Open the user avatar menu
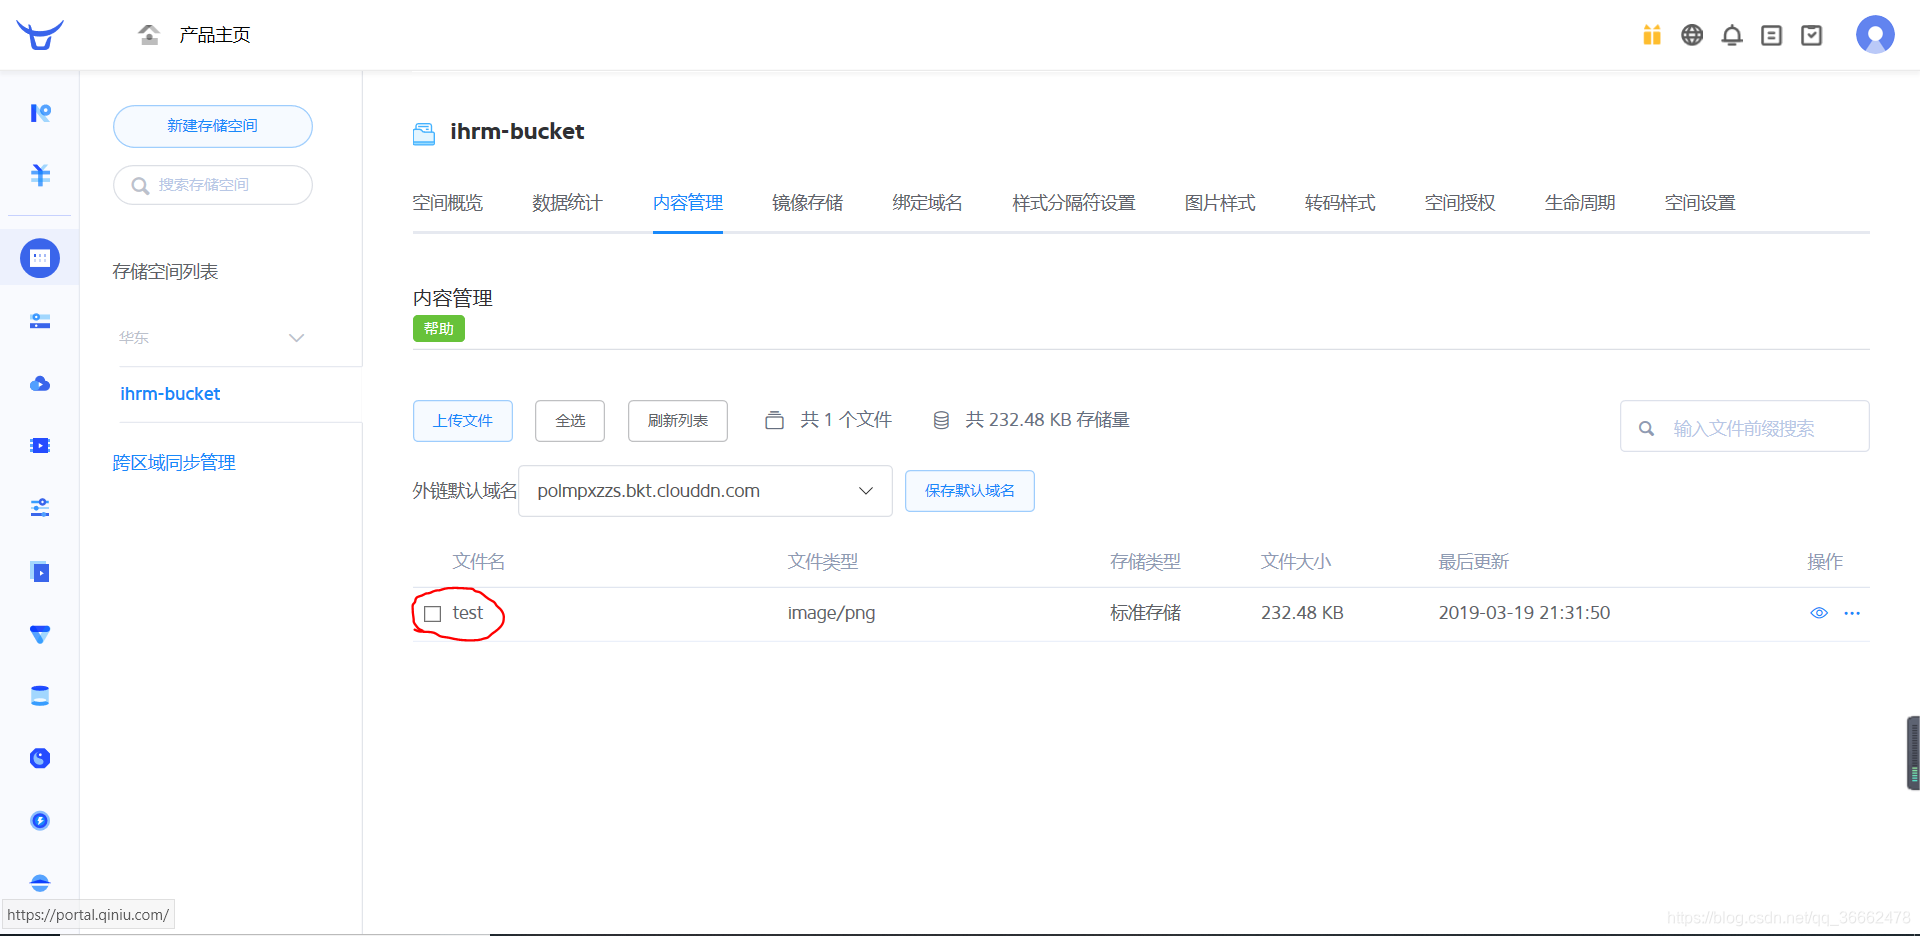Viewport: 1920px width, 936px height. pyautogui.click(x=1875, y=35)
